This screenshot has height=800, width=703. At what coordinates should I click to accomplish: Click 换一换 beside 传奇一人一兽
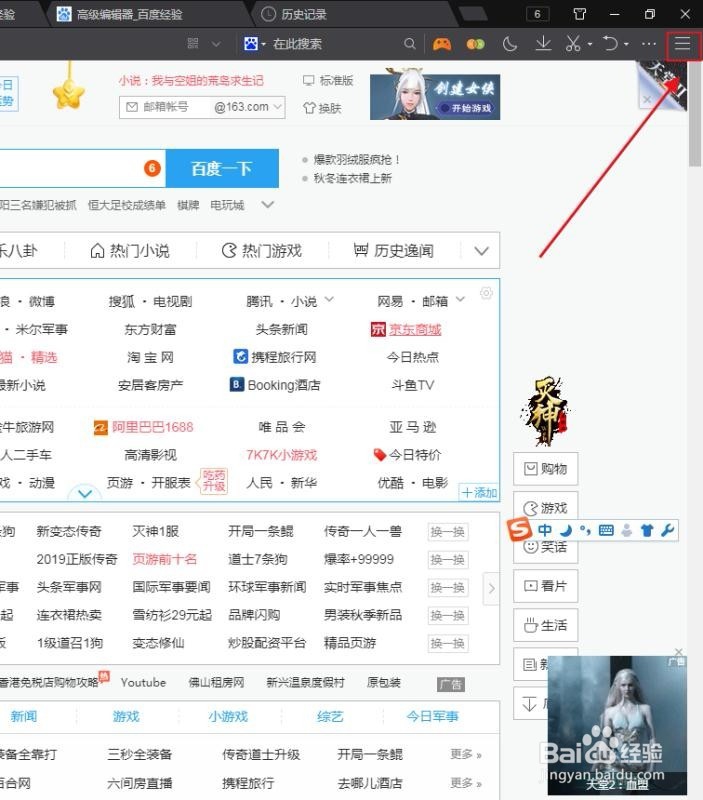(x=447, y=532)
